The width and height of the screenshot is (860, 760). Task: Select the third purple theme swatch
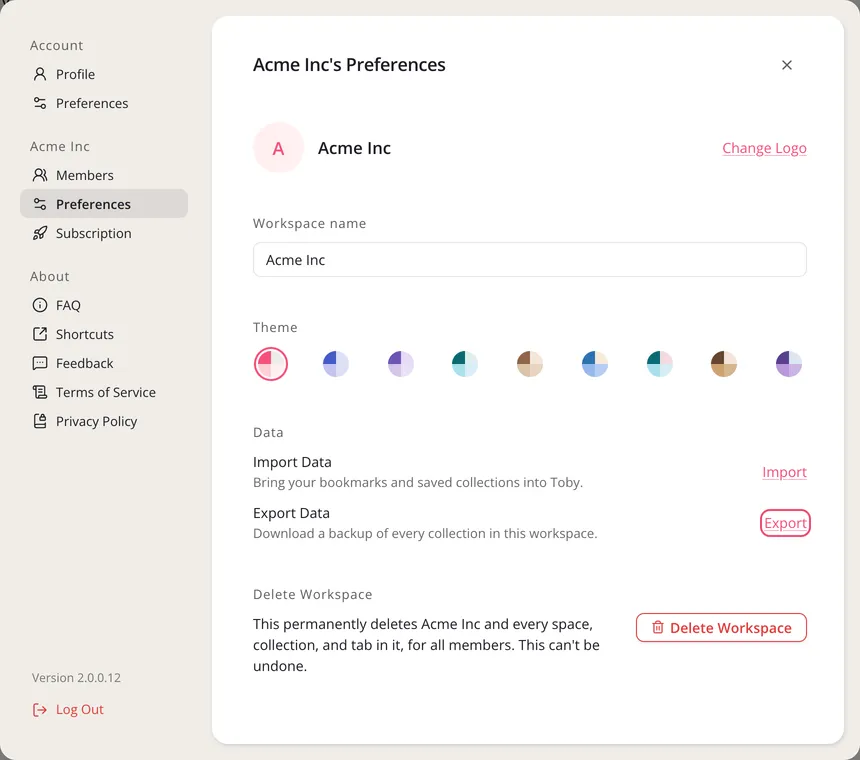pos(400,364)
